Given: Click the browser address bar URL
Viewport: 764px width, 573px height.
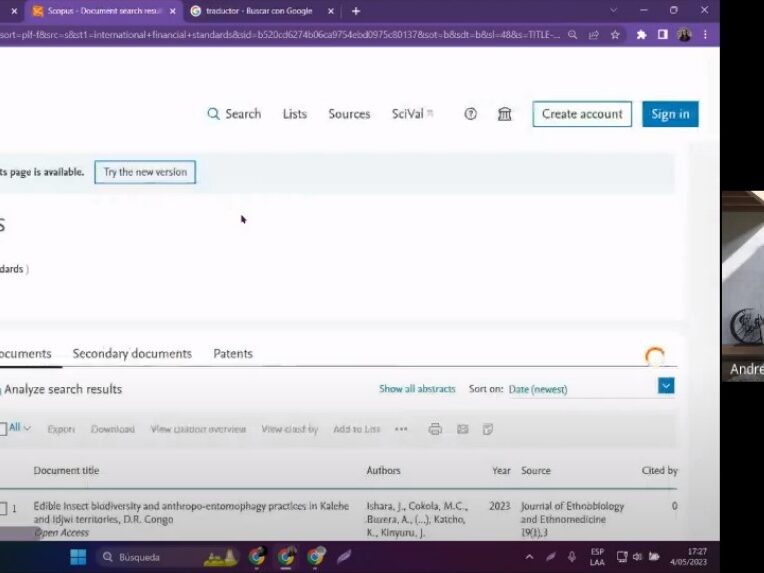Looking at the screenshot, I should pos(280,35).
